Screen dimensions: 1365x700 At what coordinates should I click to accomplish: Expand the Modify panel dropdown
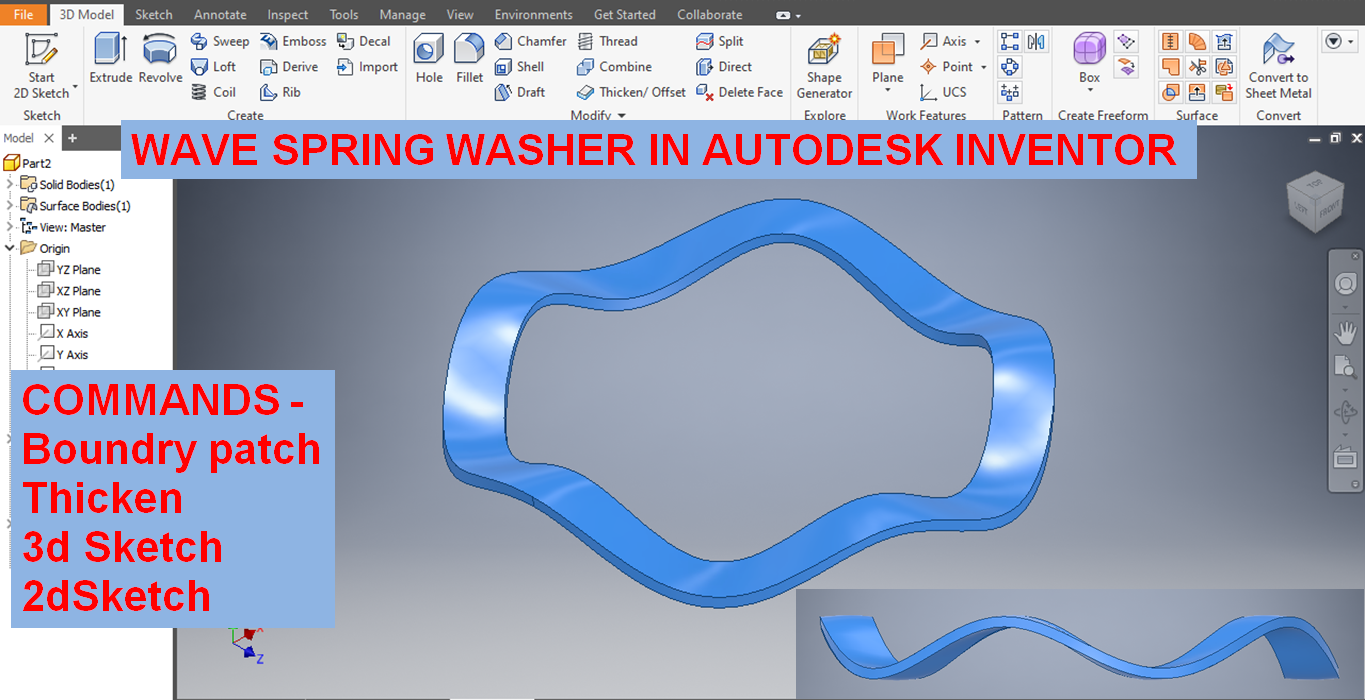622,116
